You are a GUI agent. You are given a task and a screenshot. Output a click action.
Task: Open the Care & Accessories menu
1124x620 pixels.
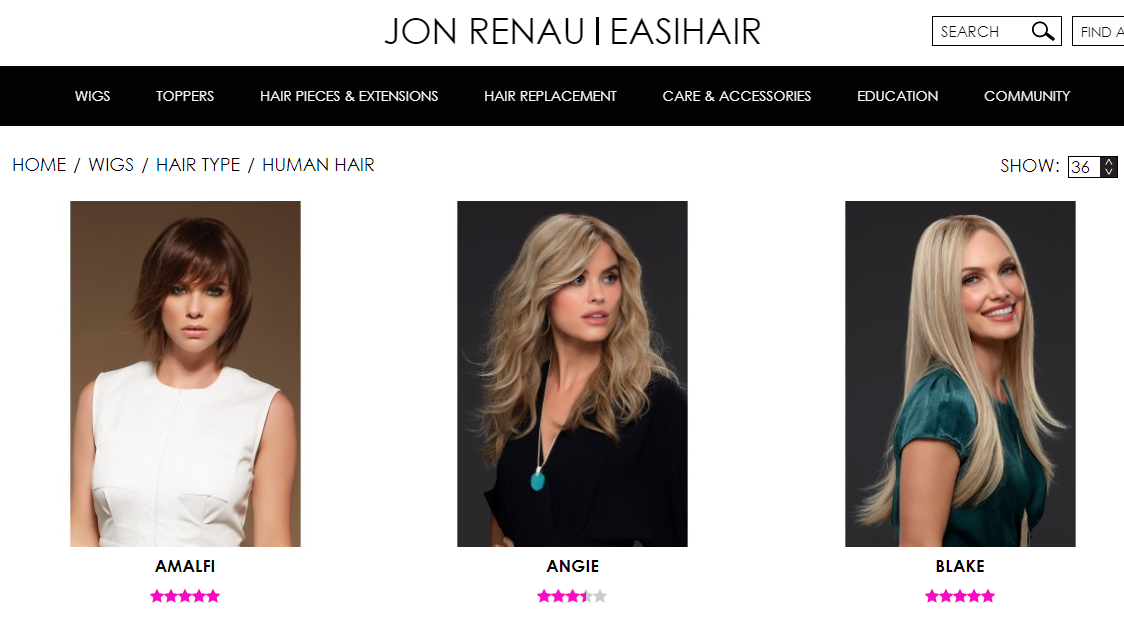coord(737,96)
